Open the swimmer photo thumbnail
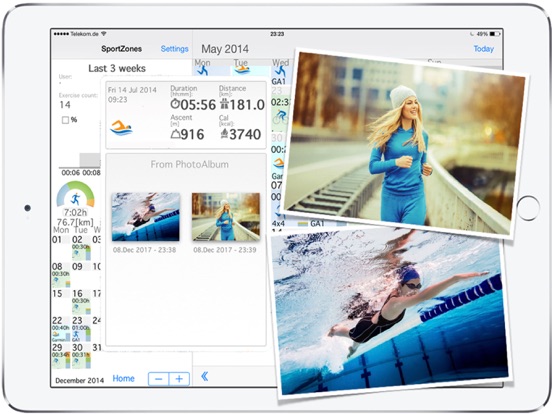This screenshot has height=414, width=552. click(x=145, y=217)
